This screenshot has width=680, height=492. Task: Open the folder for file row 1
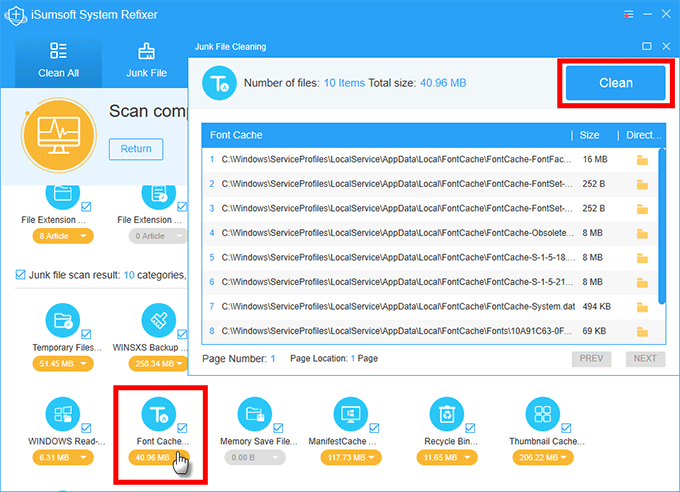642,160
